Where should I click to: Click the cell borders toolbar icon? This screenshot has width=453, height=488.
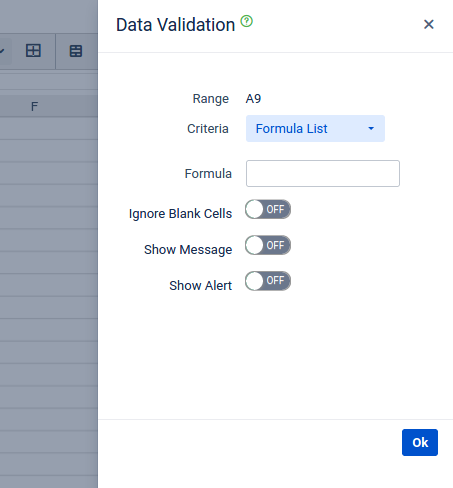(x=33, y=51)
